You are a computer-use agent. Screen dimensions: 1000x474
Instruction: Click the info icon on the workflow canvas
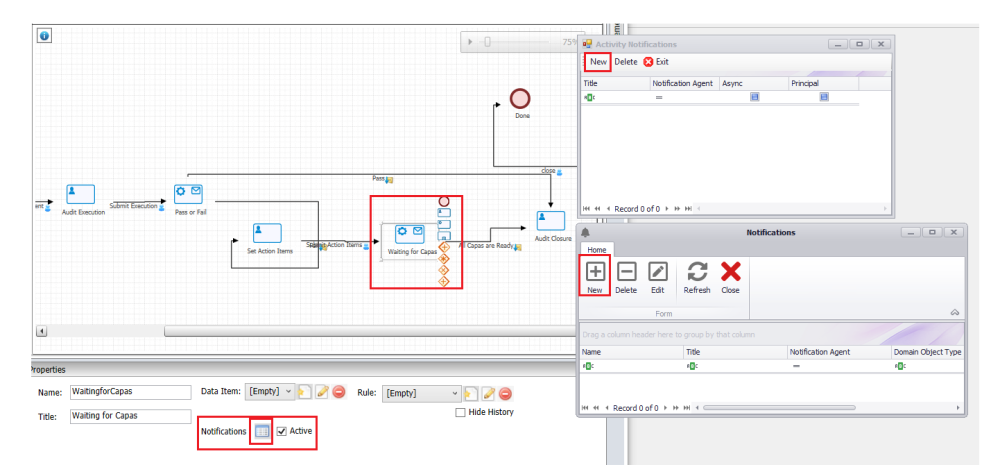(44, 36)
